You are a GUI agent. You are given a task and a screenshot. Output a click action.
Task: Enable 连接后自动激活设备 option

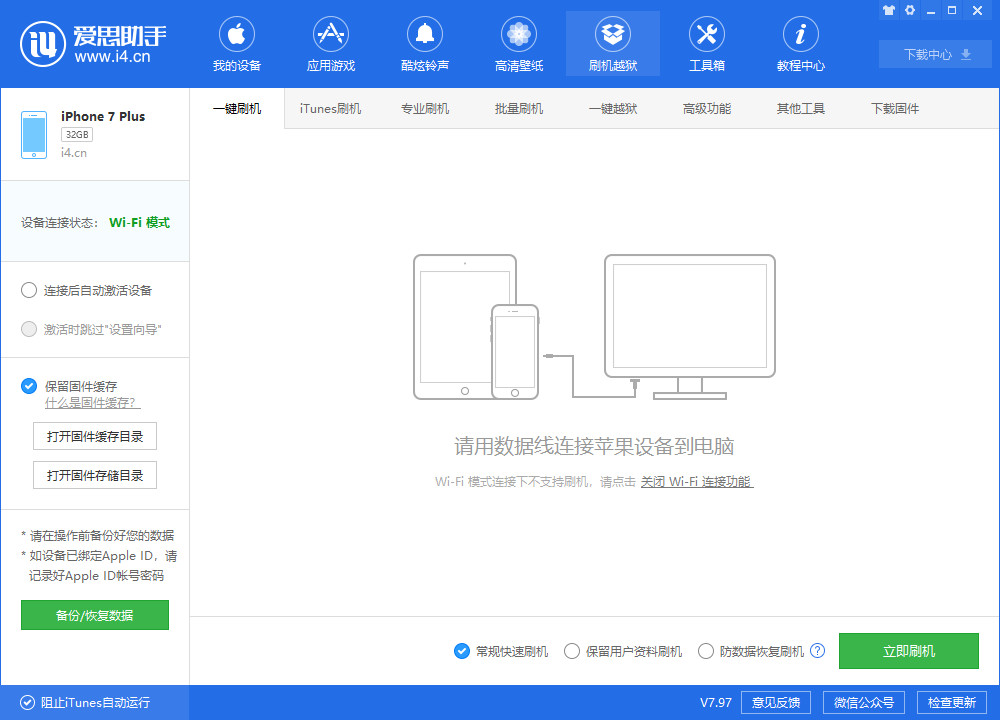coord(29,290)
